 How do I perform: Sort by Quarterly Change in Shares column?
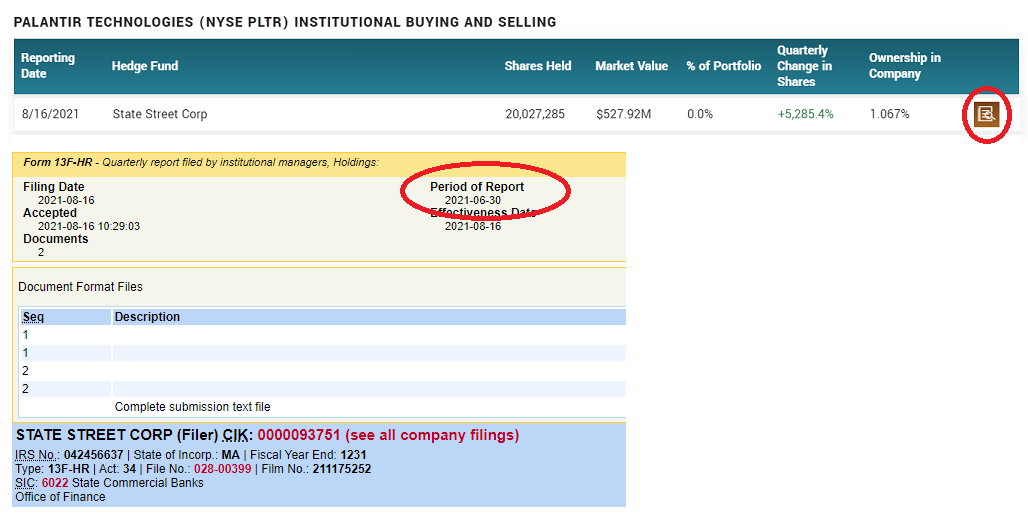click(x=804, y=66)
